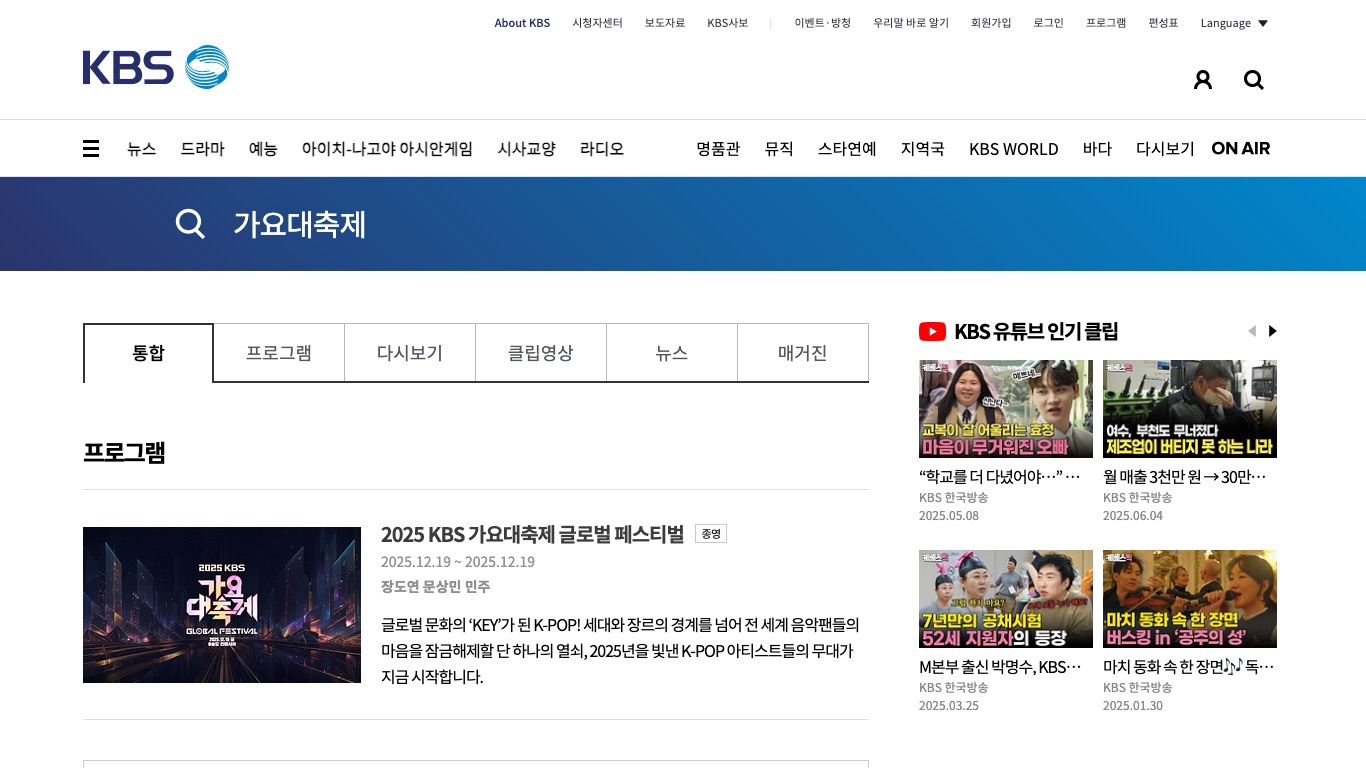Open the 스타연예 menu

(x=847, y=149)
